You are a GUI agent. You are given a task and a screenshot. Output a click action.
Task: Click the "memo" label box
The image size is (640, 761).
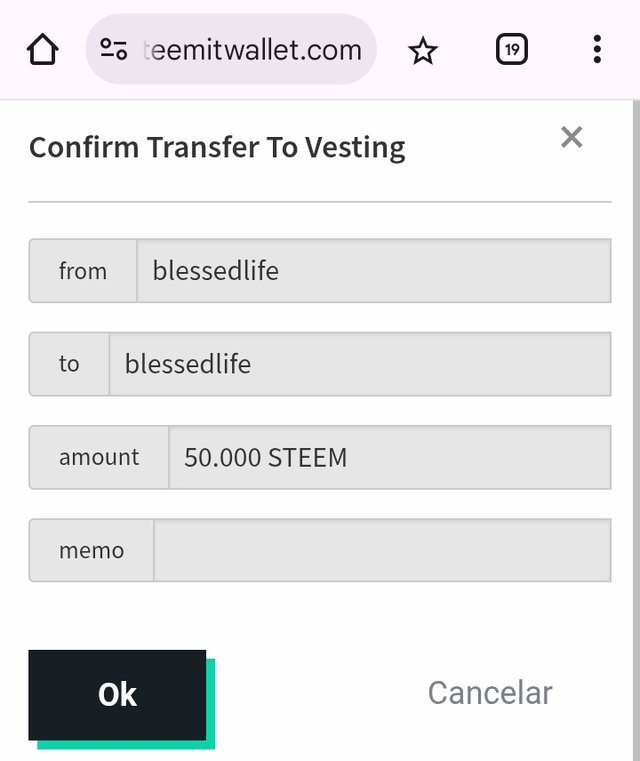(x=91, y=550)
